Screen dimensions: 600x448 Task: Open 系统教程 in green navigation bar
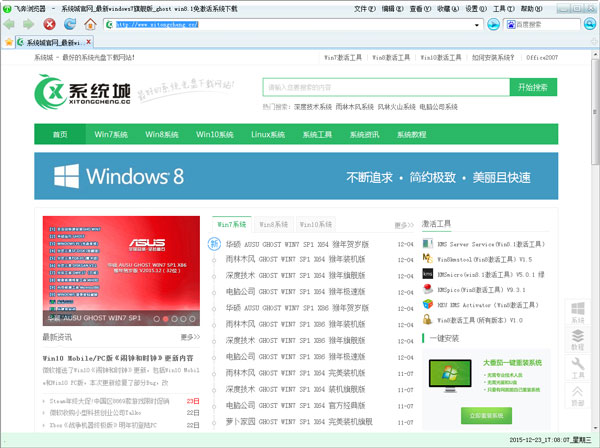pos(411,134)
